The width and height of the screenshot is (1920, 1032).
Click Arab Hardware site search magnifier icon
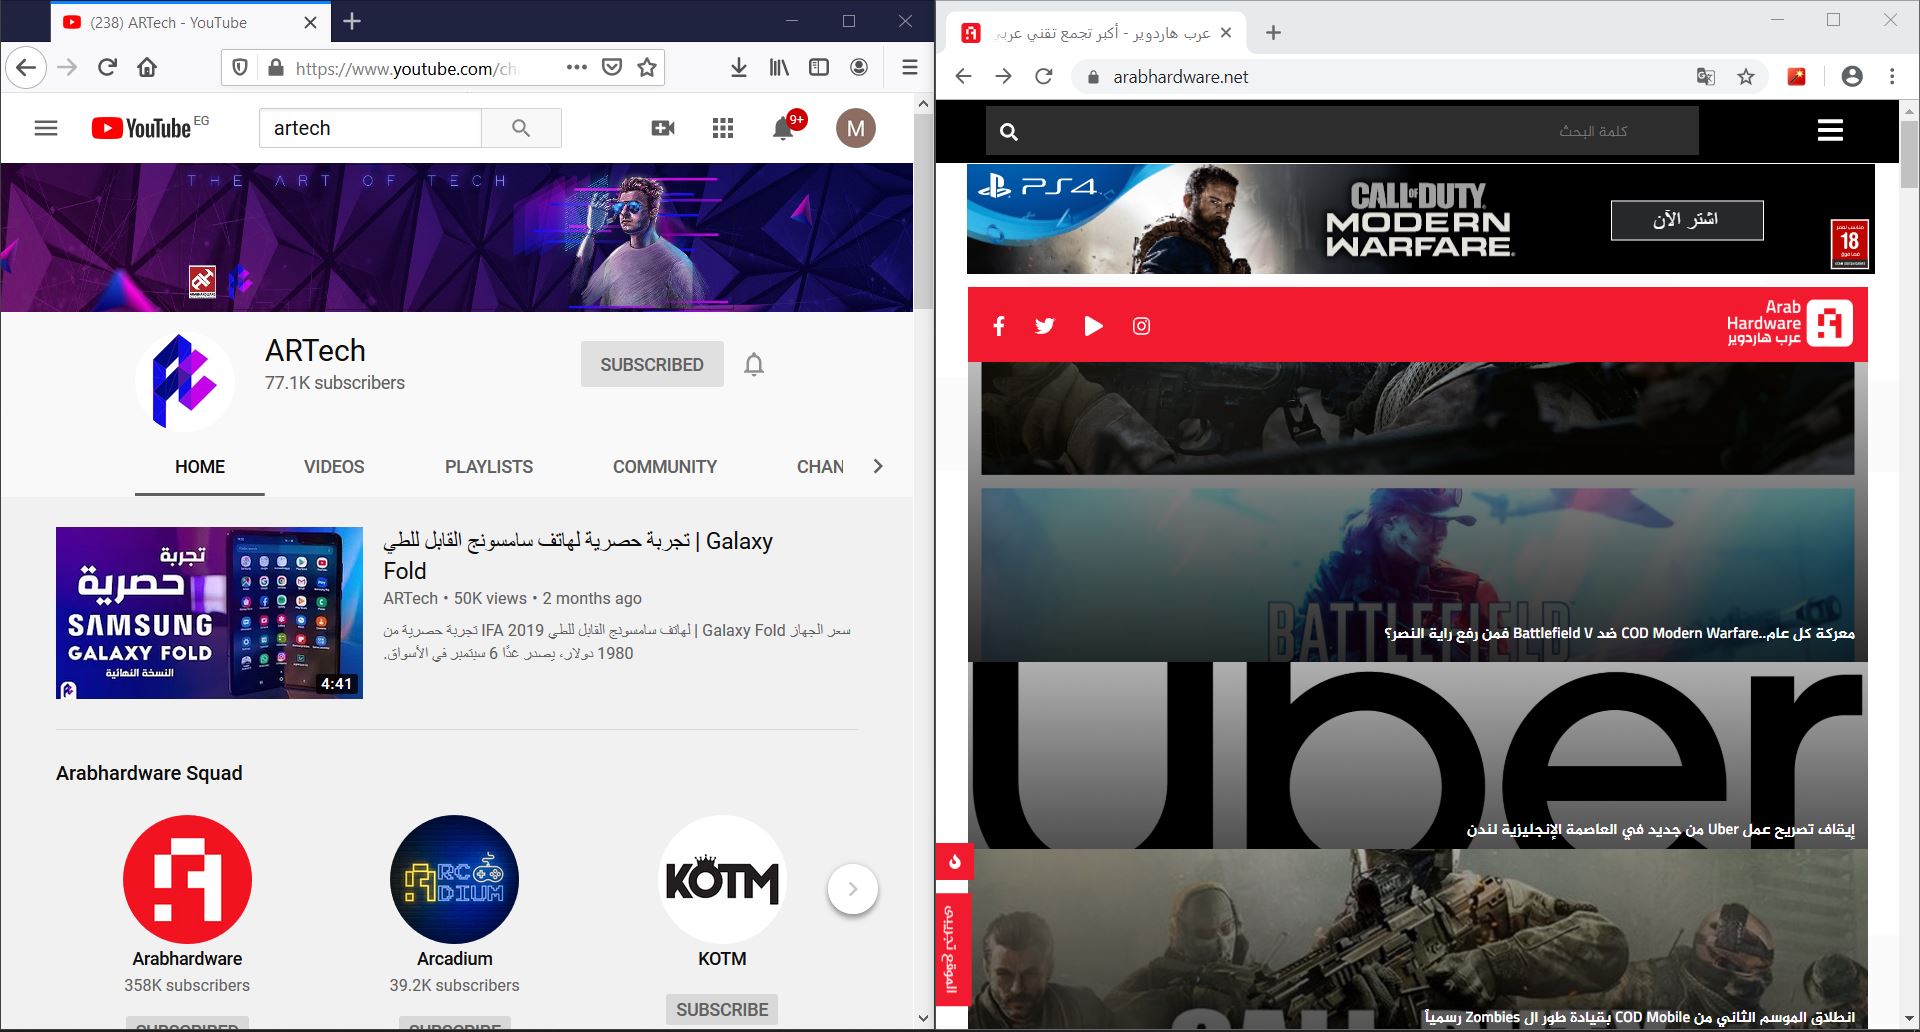[x=1009, y=131]
